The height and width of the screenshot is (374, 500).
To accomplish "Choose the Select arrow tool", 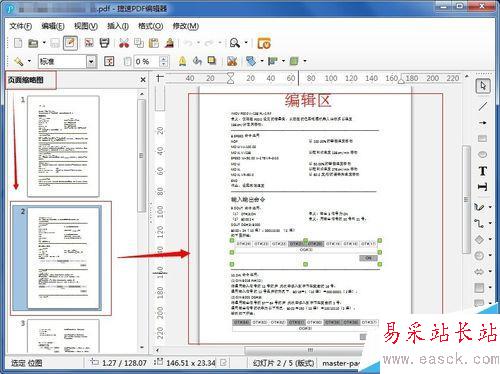I will 483,86.
